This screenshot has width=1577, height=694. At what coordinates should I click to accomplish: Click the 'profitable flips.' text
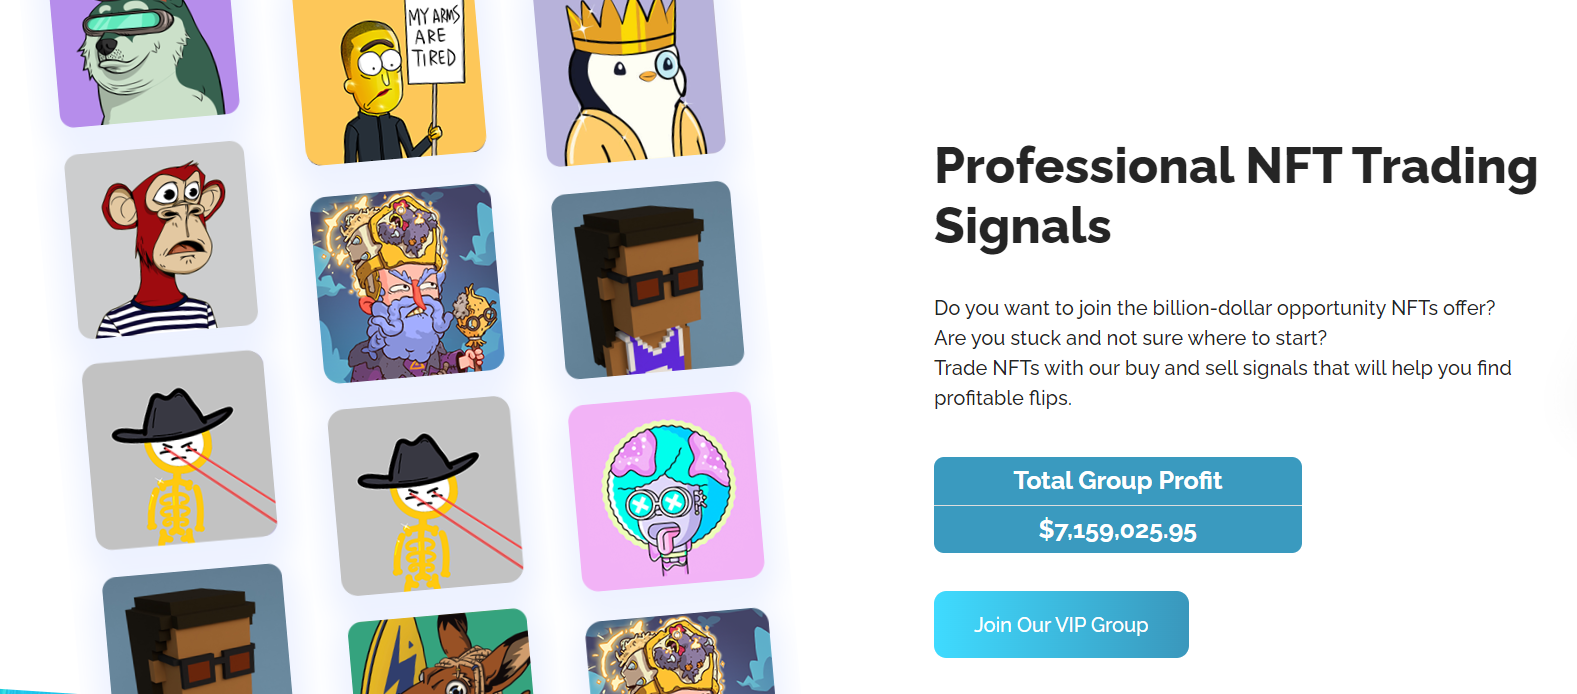tap(1003, 398)
